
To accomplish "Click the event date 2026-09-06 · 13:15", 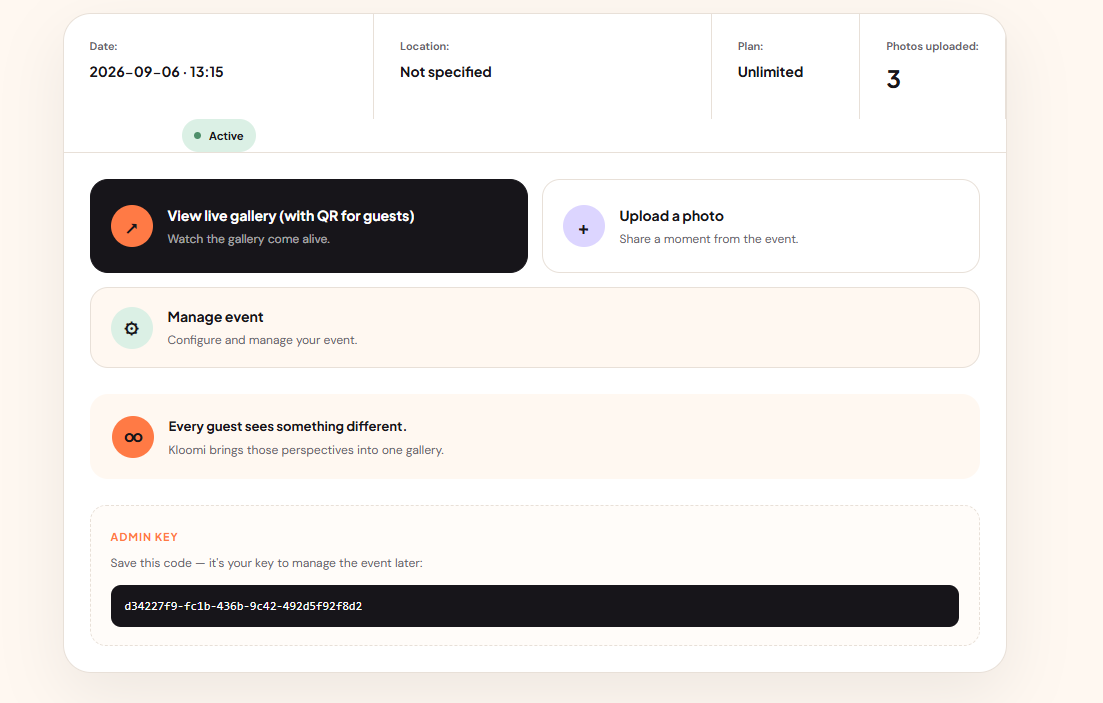I will click(x=156, y=72).
